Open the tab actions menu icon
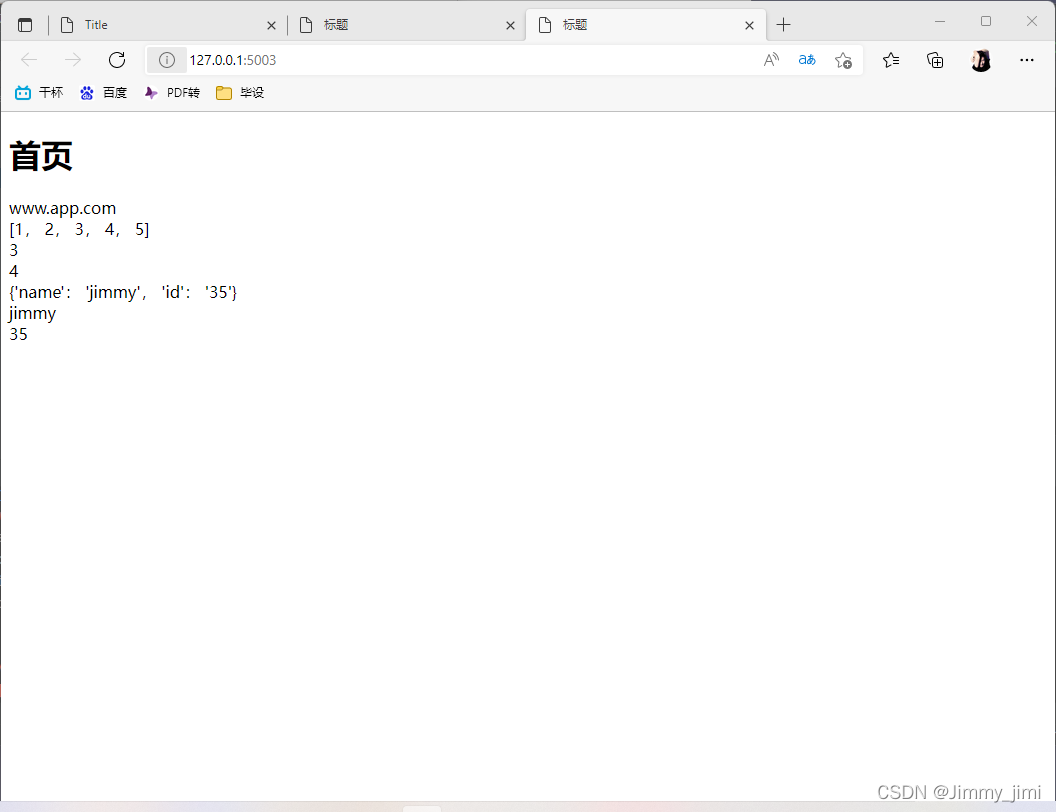This screenshot has height=812, width=1056. click(25, 26)
